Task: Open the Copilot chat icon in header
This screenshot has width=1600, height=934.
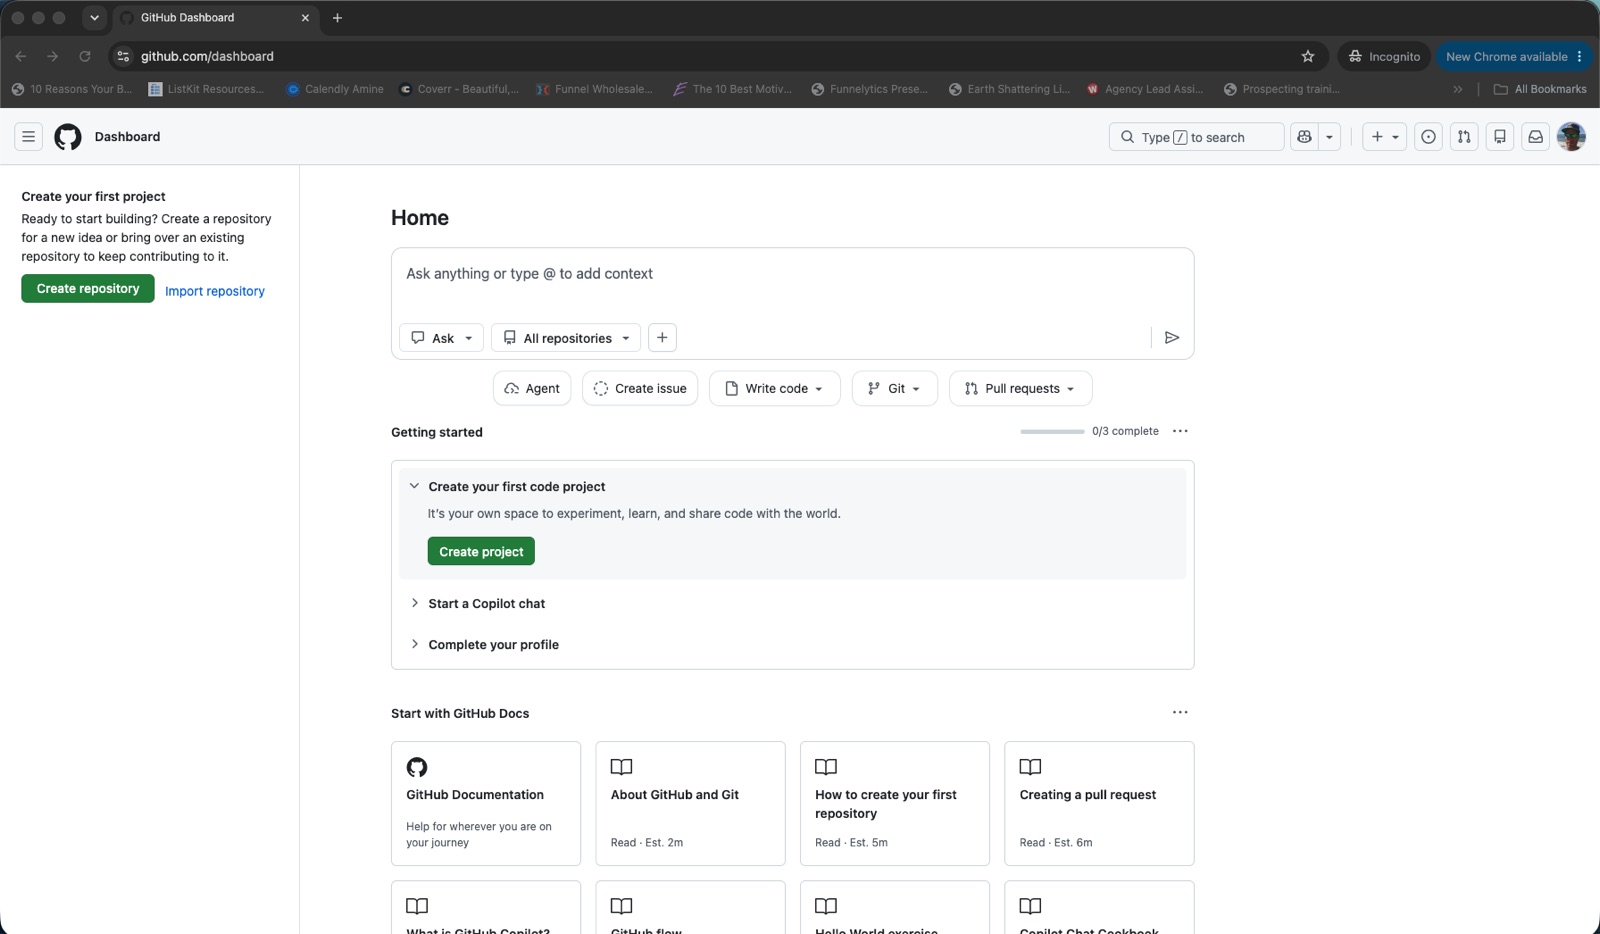Action: 1304,137
